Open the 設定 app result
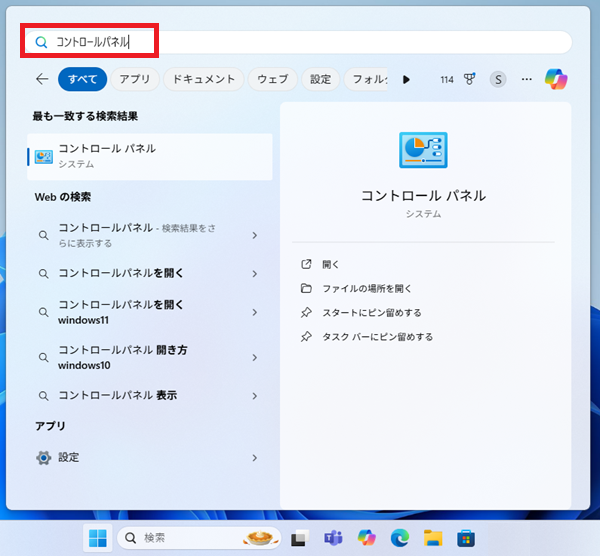The width and height of the screenshot is (600, 556). click(x=150, y=457)
